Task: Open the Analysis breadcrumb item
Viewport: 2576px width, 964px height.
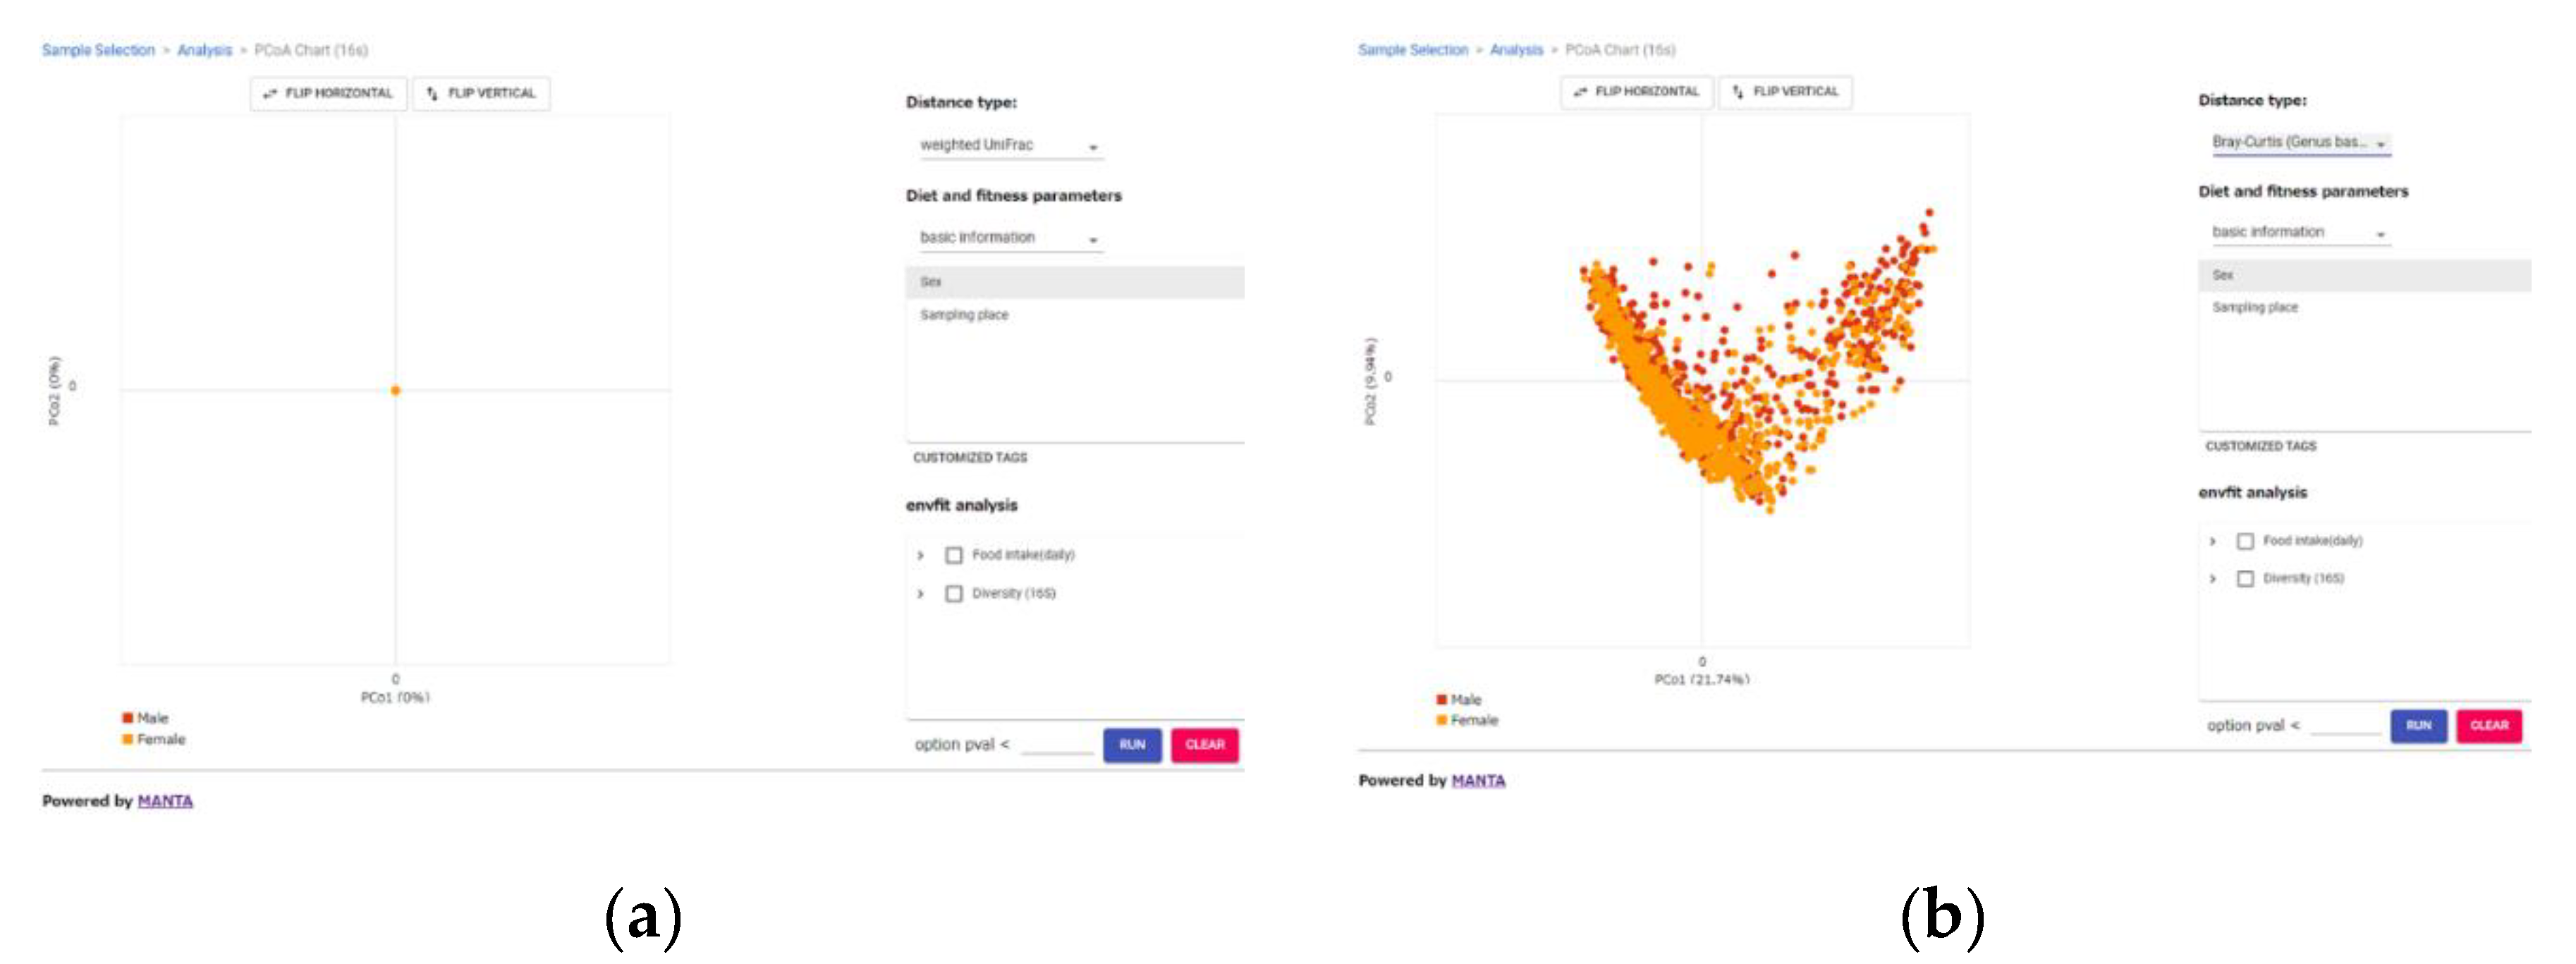Action: (203, 49)
